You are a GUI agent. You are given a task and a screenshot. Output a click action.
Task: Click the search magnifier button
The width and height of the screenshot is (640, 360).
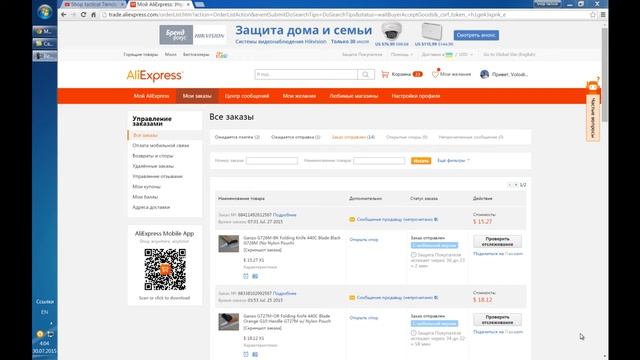(366, 74)
